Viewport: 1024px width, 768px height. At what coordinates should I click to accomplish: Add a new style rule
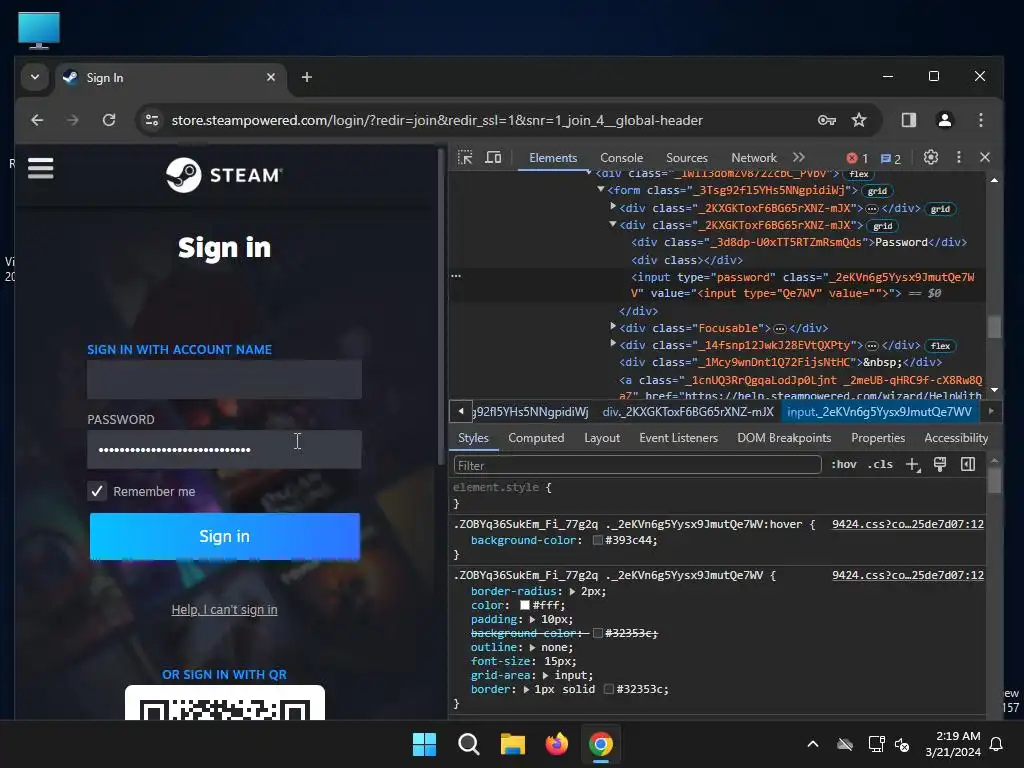912,464
